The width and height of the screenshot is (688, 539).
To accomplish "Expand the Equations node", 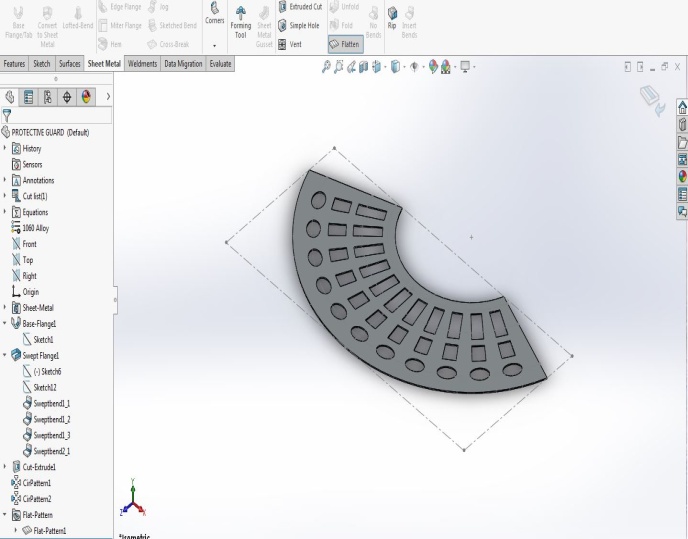I will (5, 212).
